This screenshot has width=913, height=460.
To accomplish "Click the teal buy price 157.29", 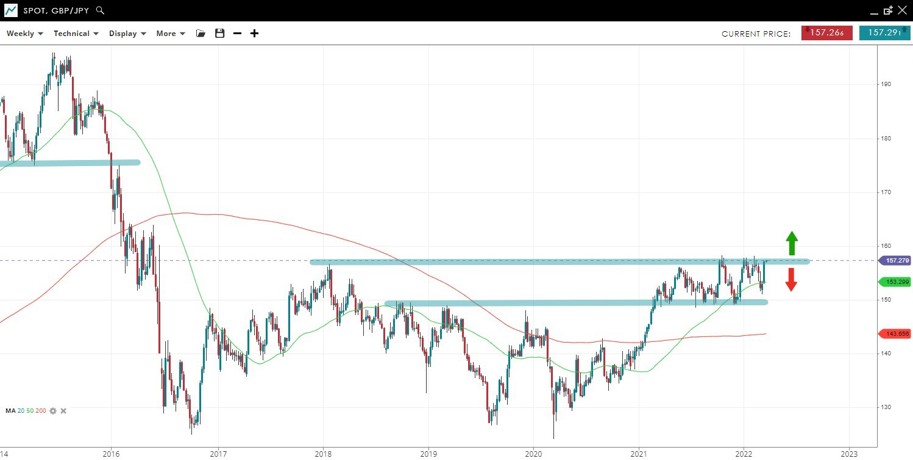I will click(x=884, y=33).
